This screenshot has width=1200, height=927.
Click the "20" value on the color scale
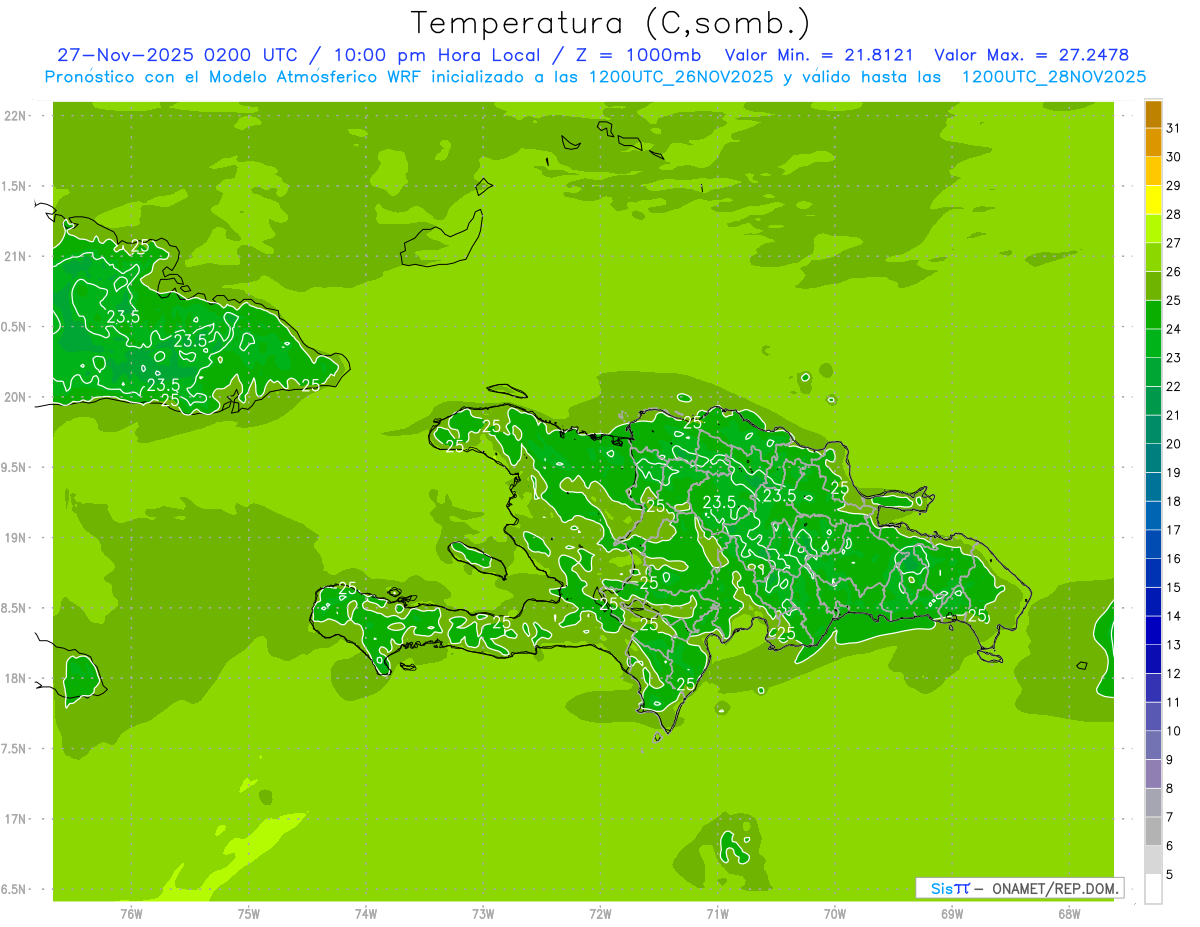(1173, 444)
